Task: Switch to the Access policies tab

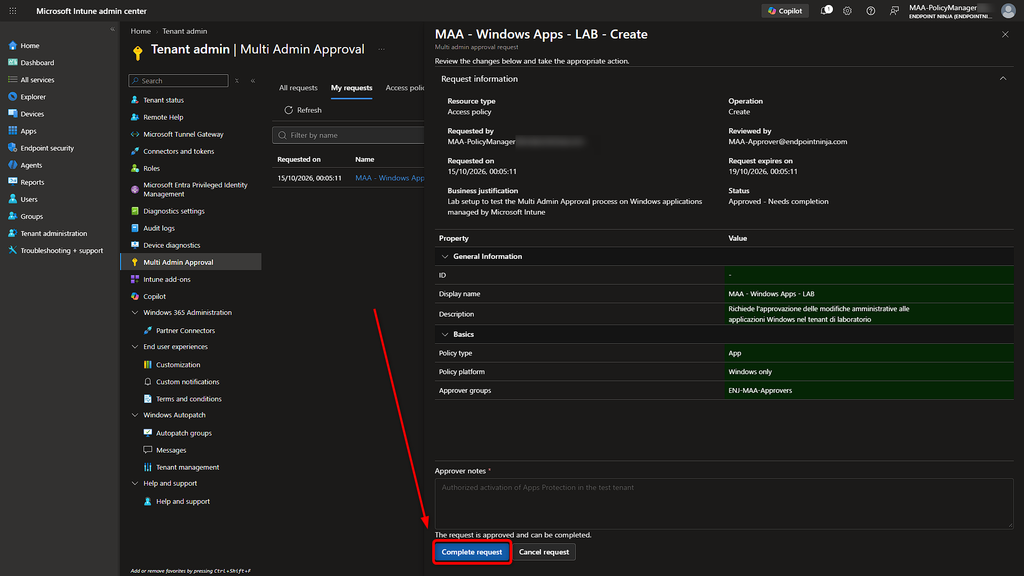Action: pos(405,88)
